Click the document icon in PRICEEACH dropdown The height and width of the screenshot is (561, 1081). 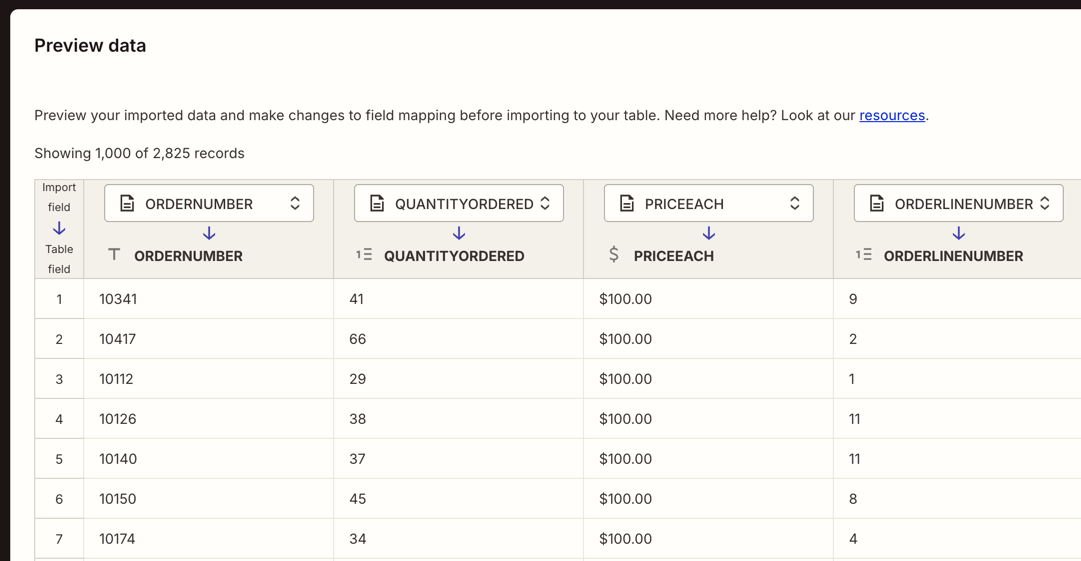tap(627, 203)
